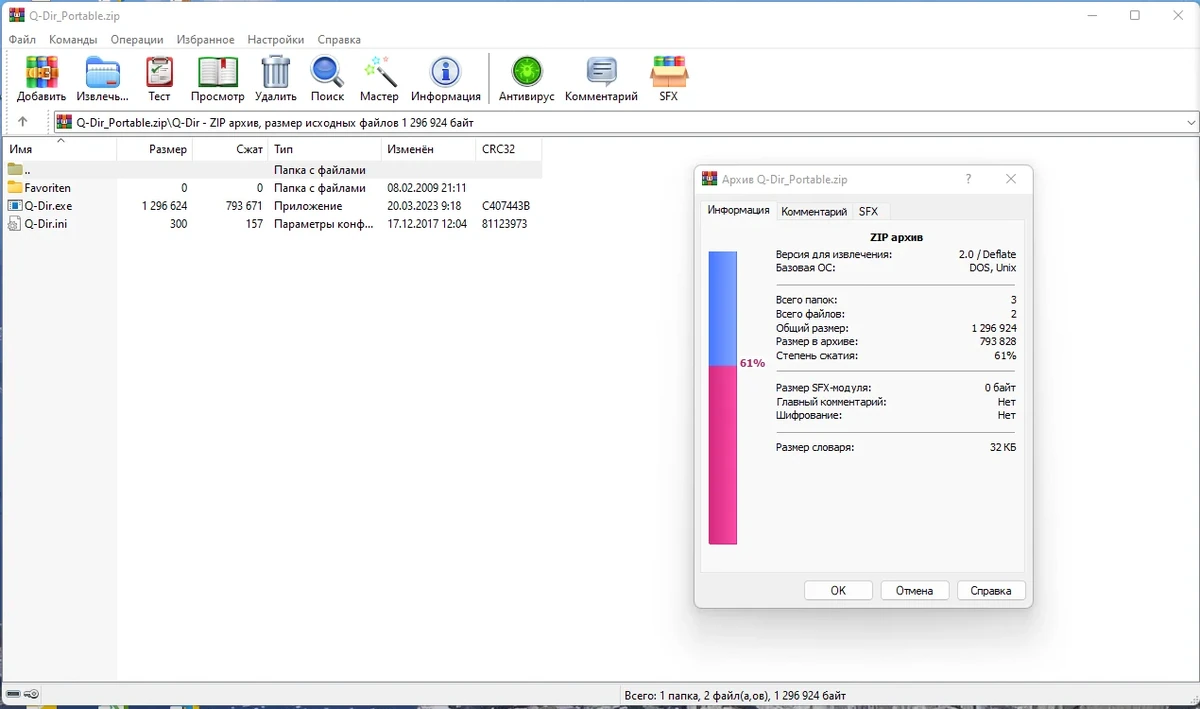
Task: Click the Отмена button
Action: [914, 590]
